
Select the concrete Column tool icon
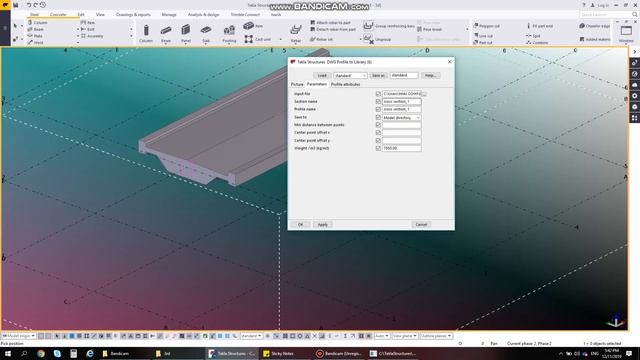pyautogui.click(x=146, y=31)
